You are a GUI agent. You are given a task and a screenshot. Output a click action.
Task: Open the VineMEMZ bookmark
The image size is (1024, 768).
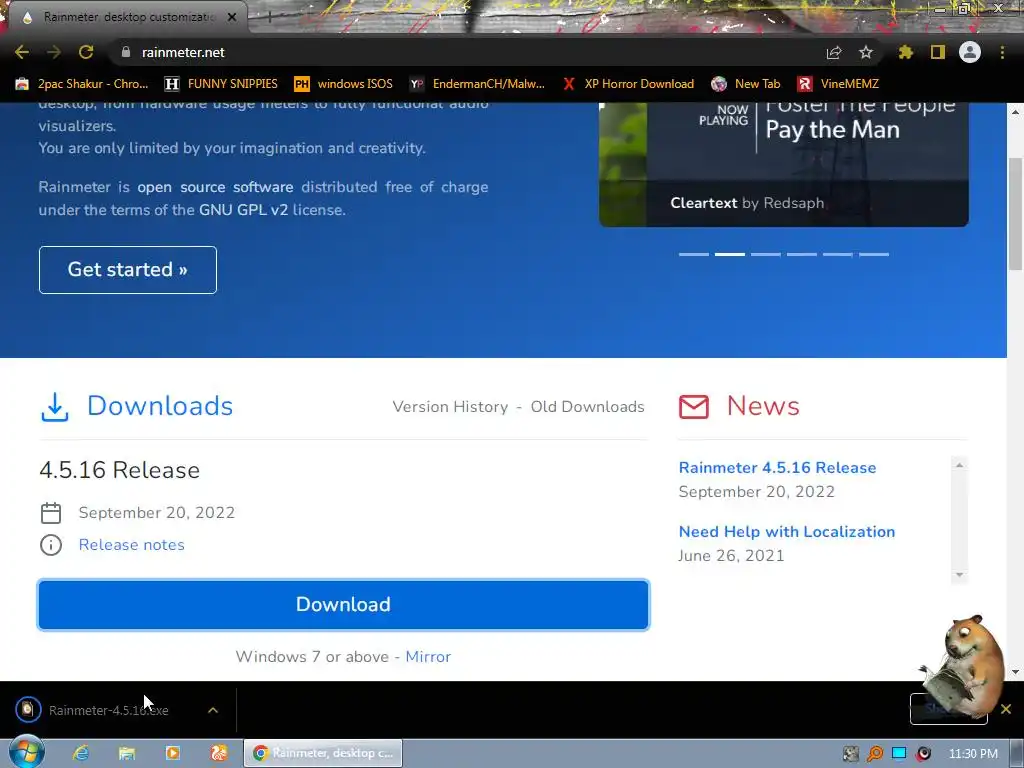click(x=839, y=84)
